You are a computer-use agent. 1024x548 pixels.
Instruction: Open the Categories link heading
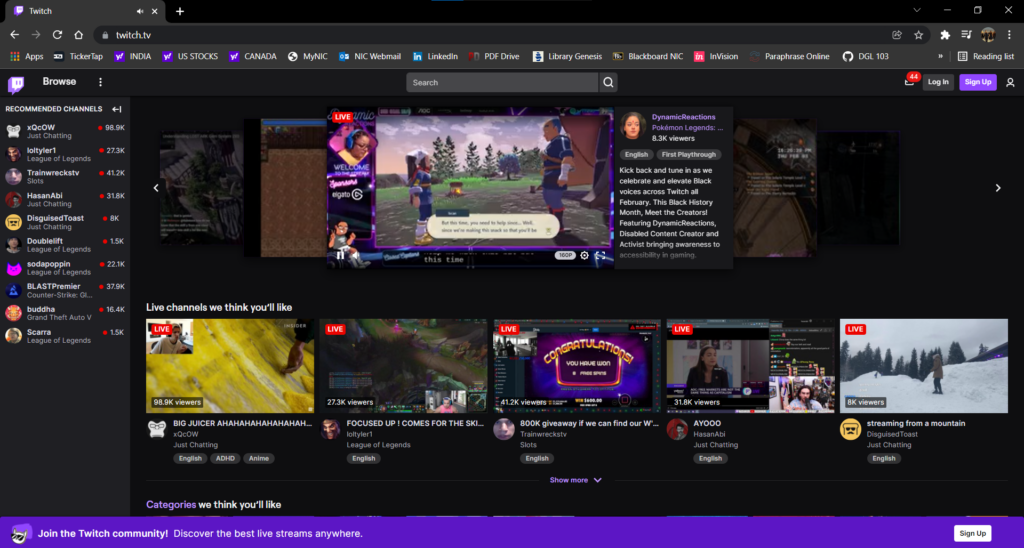point(170,504)
